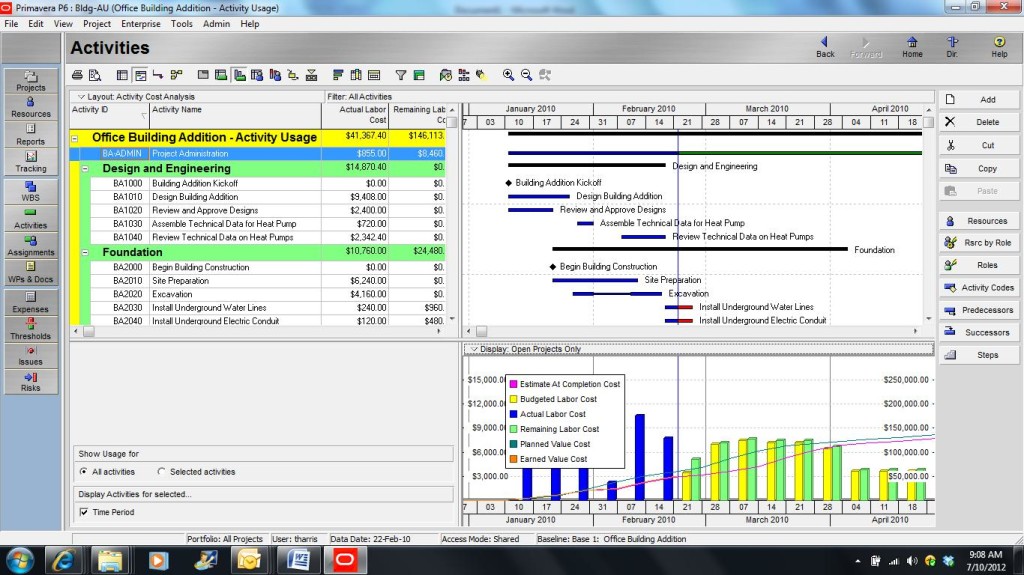Open the File menu
The height and width of the screenshot is (575, 1024).
[x=11, y=24]
